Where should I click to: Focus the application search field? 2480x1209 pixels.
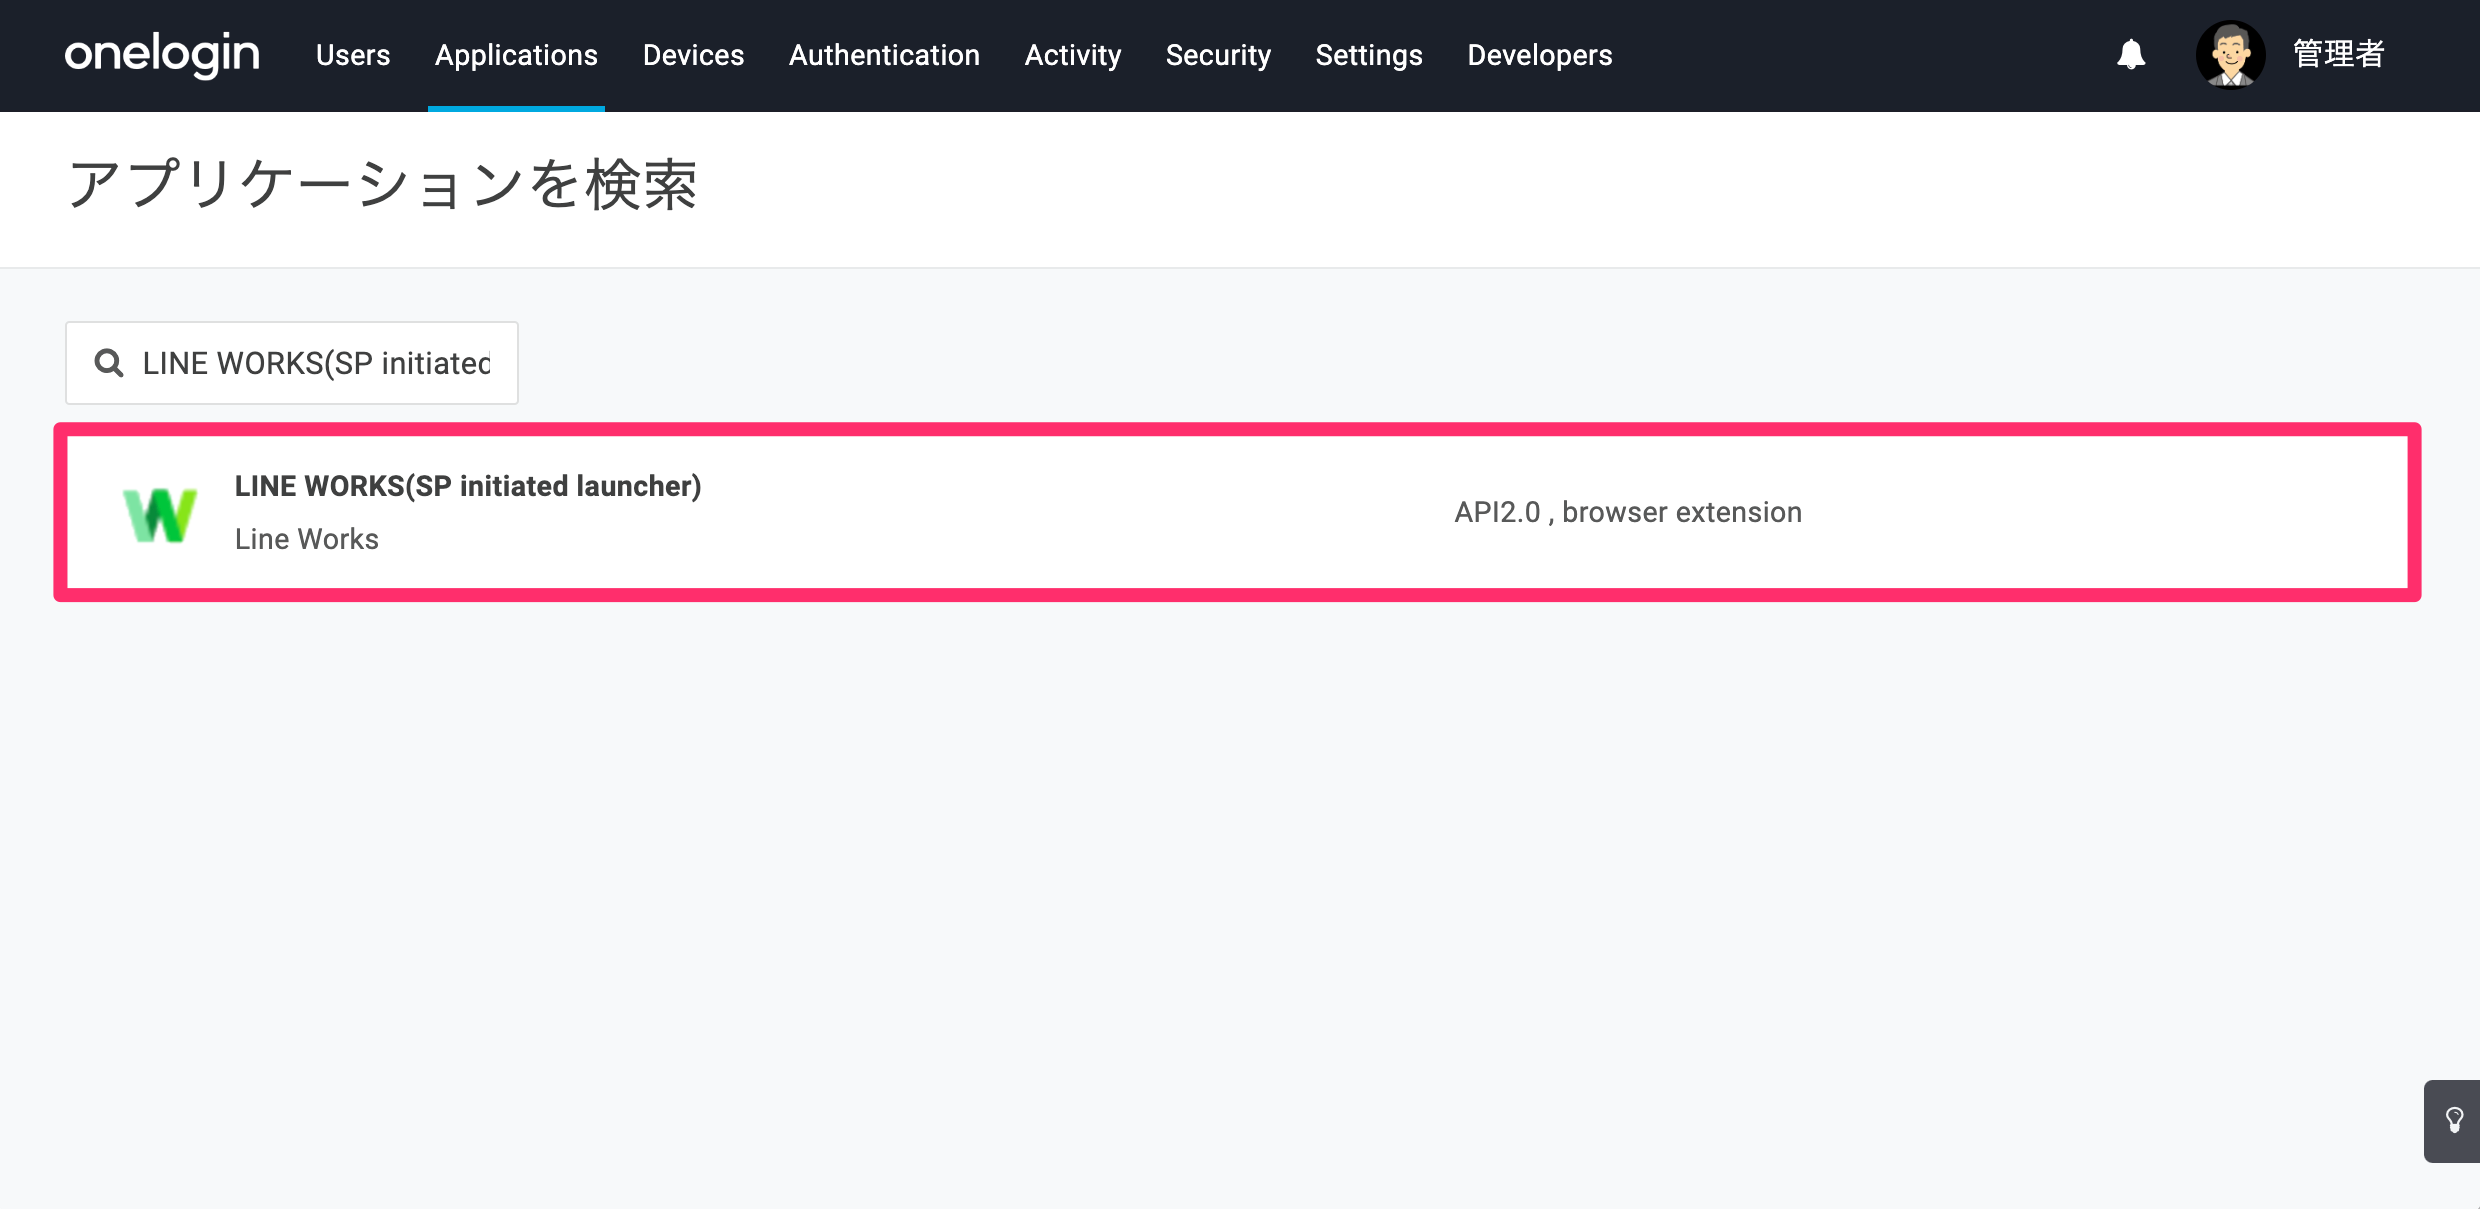[x=292, y=363]
